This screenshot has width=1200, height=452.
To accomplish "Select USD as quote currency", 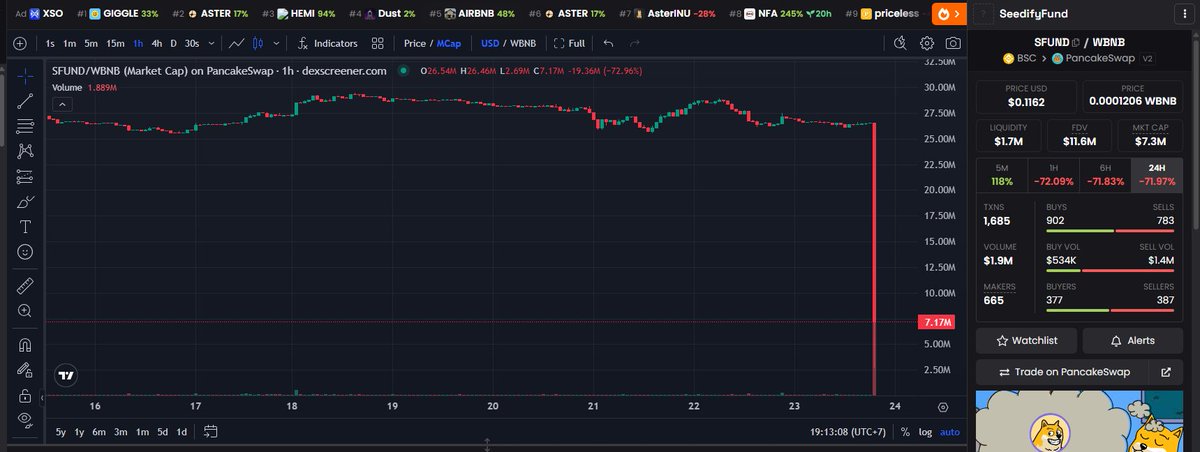I will click(x=490, y=44).
